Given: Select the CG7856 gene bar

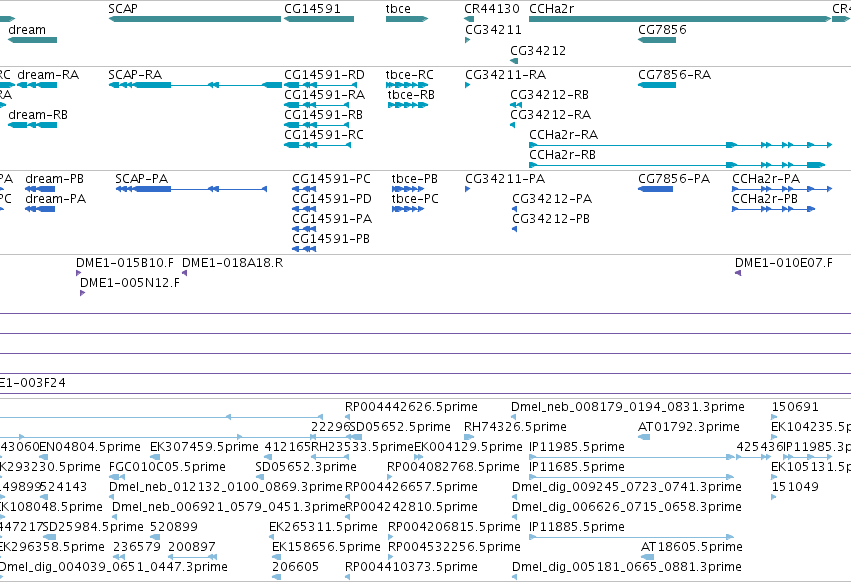Looking at the screenshot, I should point(657,40).
